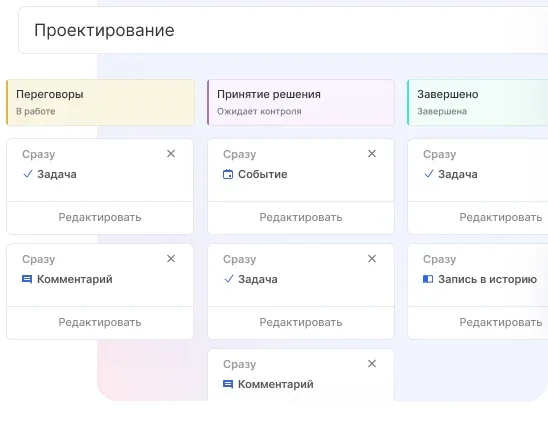548x422 pixels.
Task: Click Сразу timing on Запись в историю card
Action: click(440, 259)
